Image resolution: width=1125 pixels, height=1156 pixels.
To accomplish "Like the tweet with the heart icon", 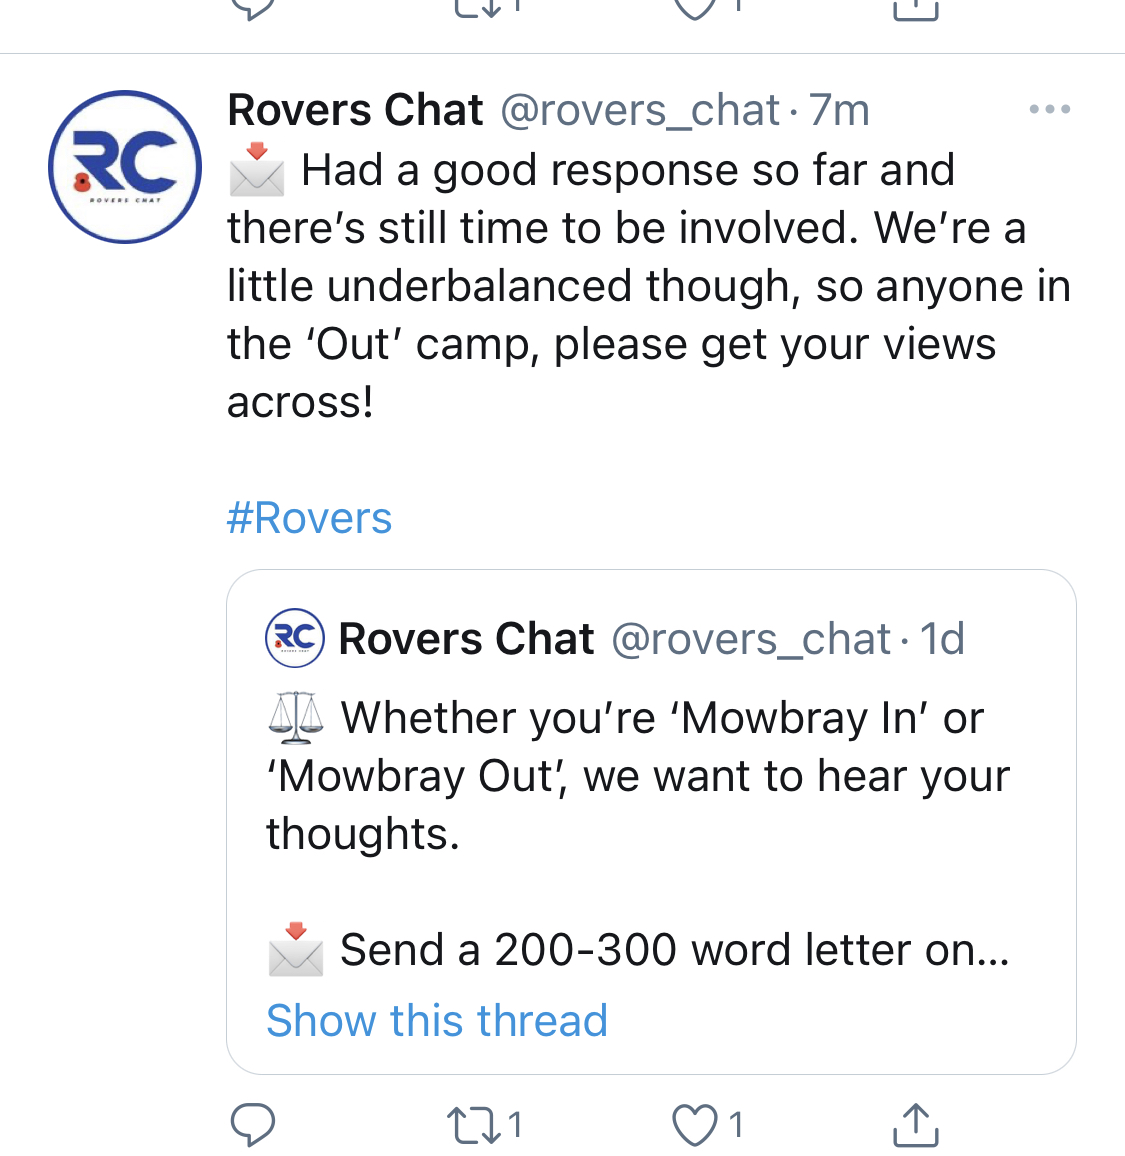I will 693,1125.
